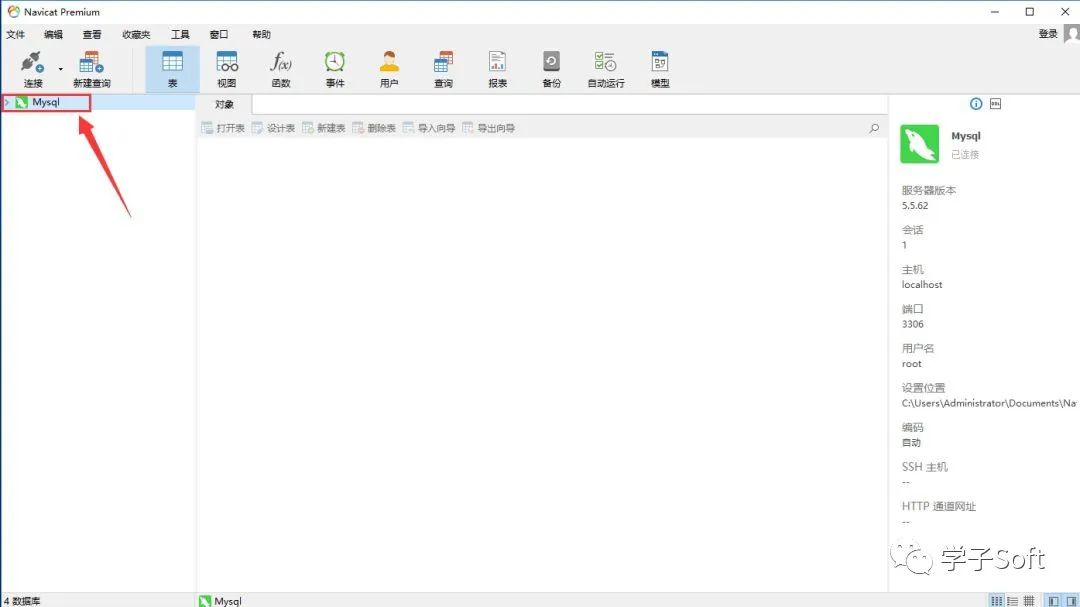Image resolution: width=1080 pixels, height=607 pixels.
Task: Switch object view to detail list mode
Action: coord(1028,600)
